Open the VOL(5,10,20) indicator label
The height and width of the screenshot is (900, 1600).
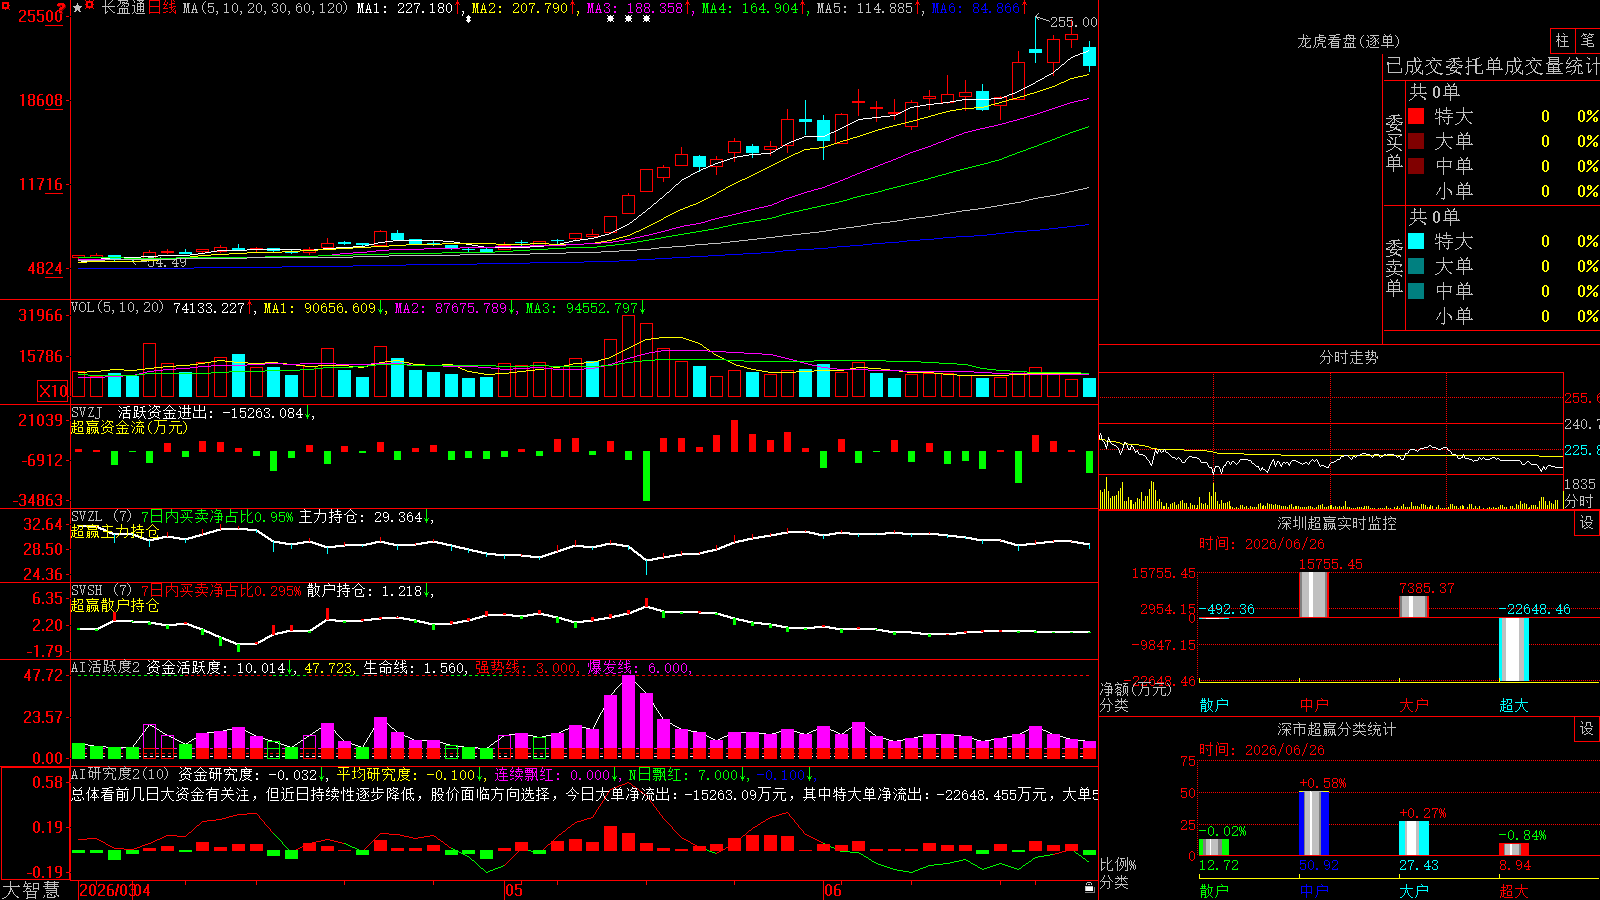[117, 308]
